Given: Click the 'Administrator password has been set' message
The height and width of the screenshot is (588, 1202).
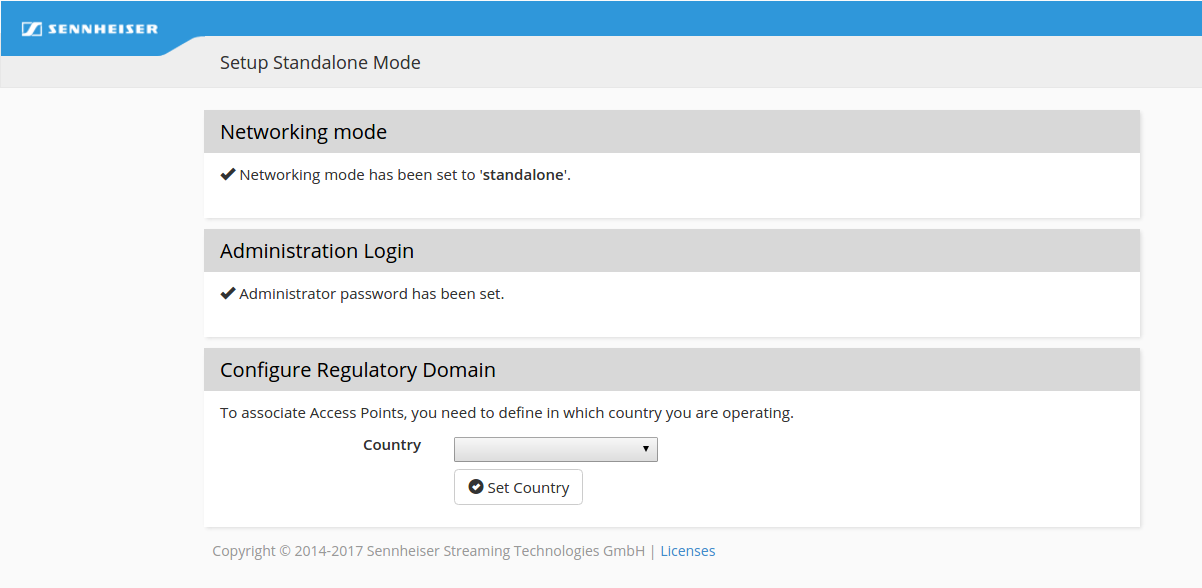Looking at the screenshot, I should pyautogui.click(x=371, y=294).
